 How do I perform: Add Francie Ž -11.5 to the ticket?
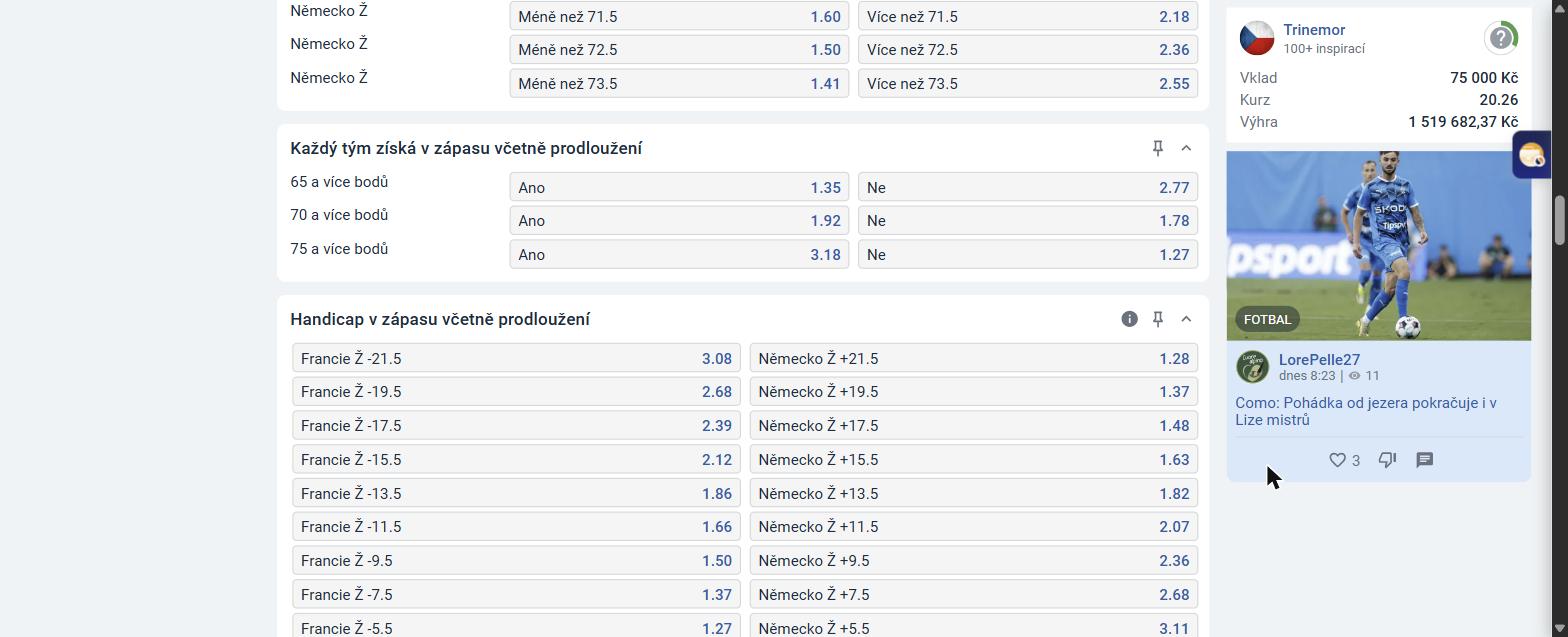pos(516,527)
